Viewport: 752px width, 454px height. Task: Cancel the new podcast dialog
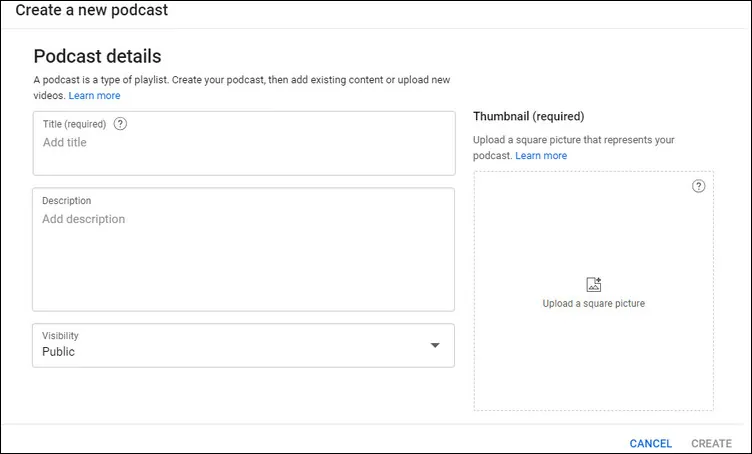point(650,443)
